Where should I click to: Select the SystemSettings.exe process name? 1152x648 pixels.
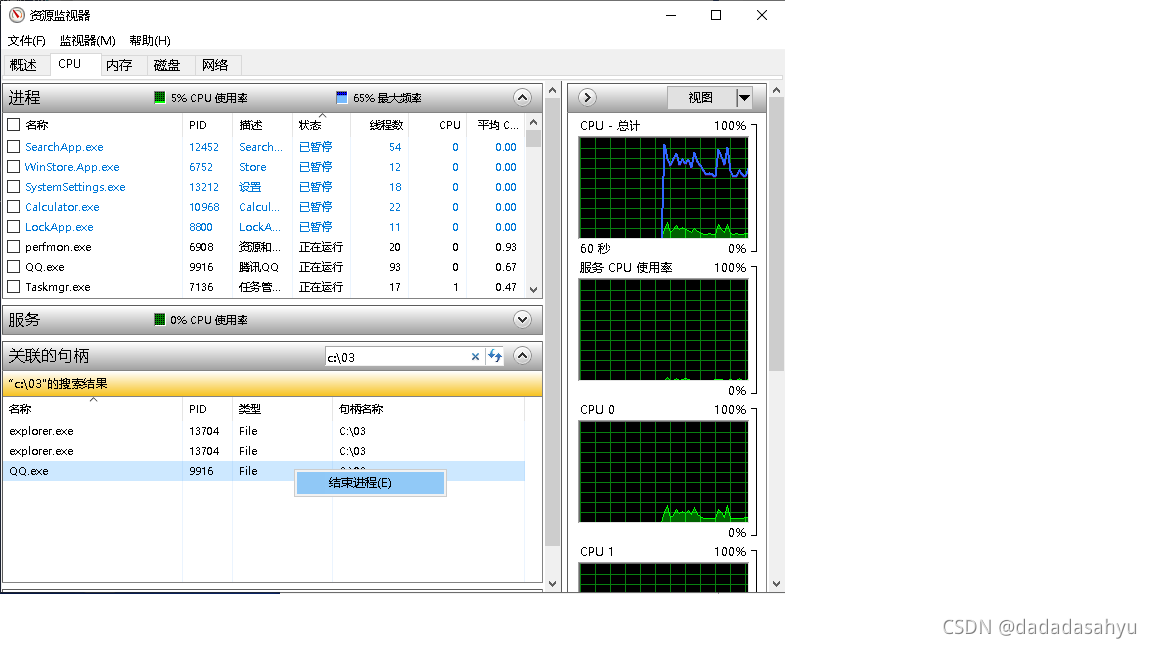(x=75, y=187)
